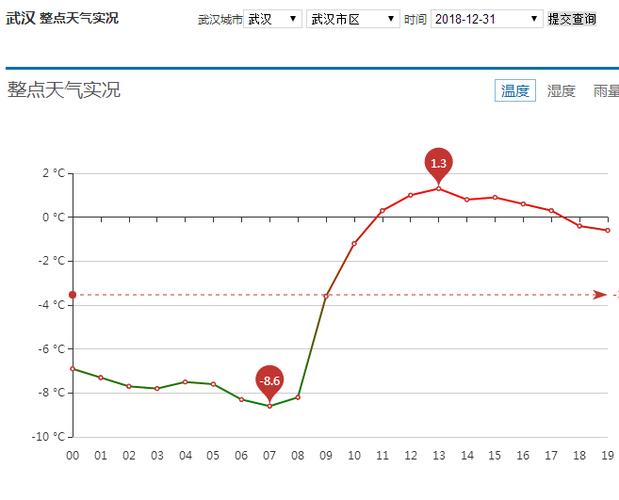619x500 pixels.
Task: Switch to the 雨量 rainfall tab
Action: 606,91
